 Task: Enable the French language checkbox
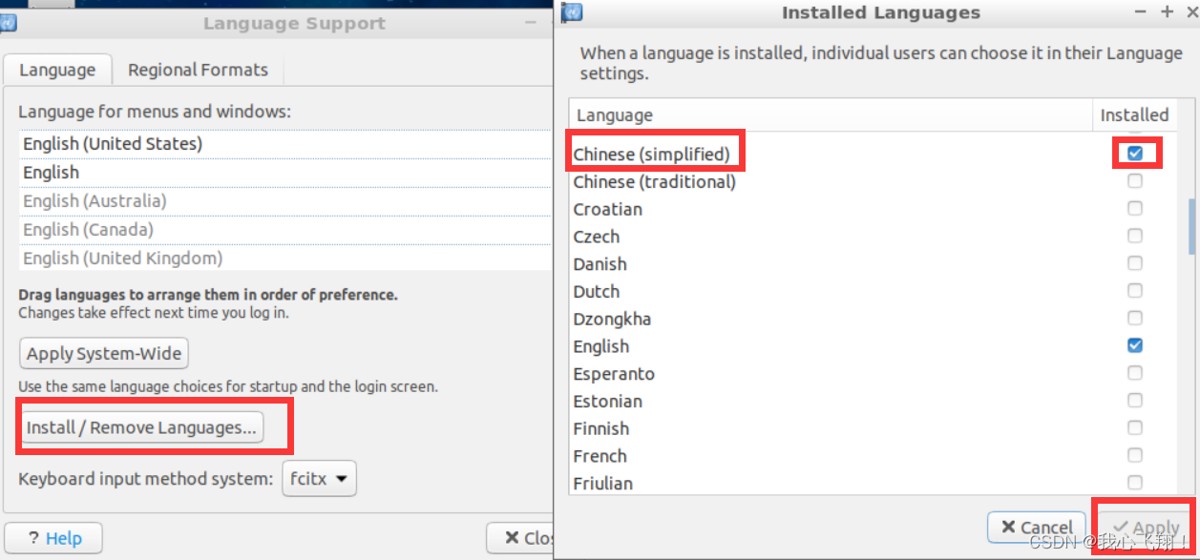tap(1135, 455)
